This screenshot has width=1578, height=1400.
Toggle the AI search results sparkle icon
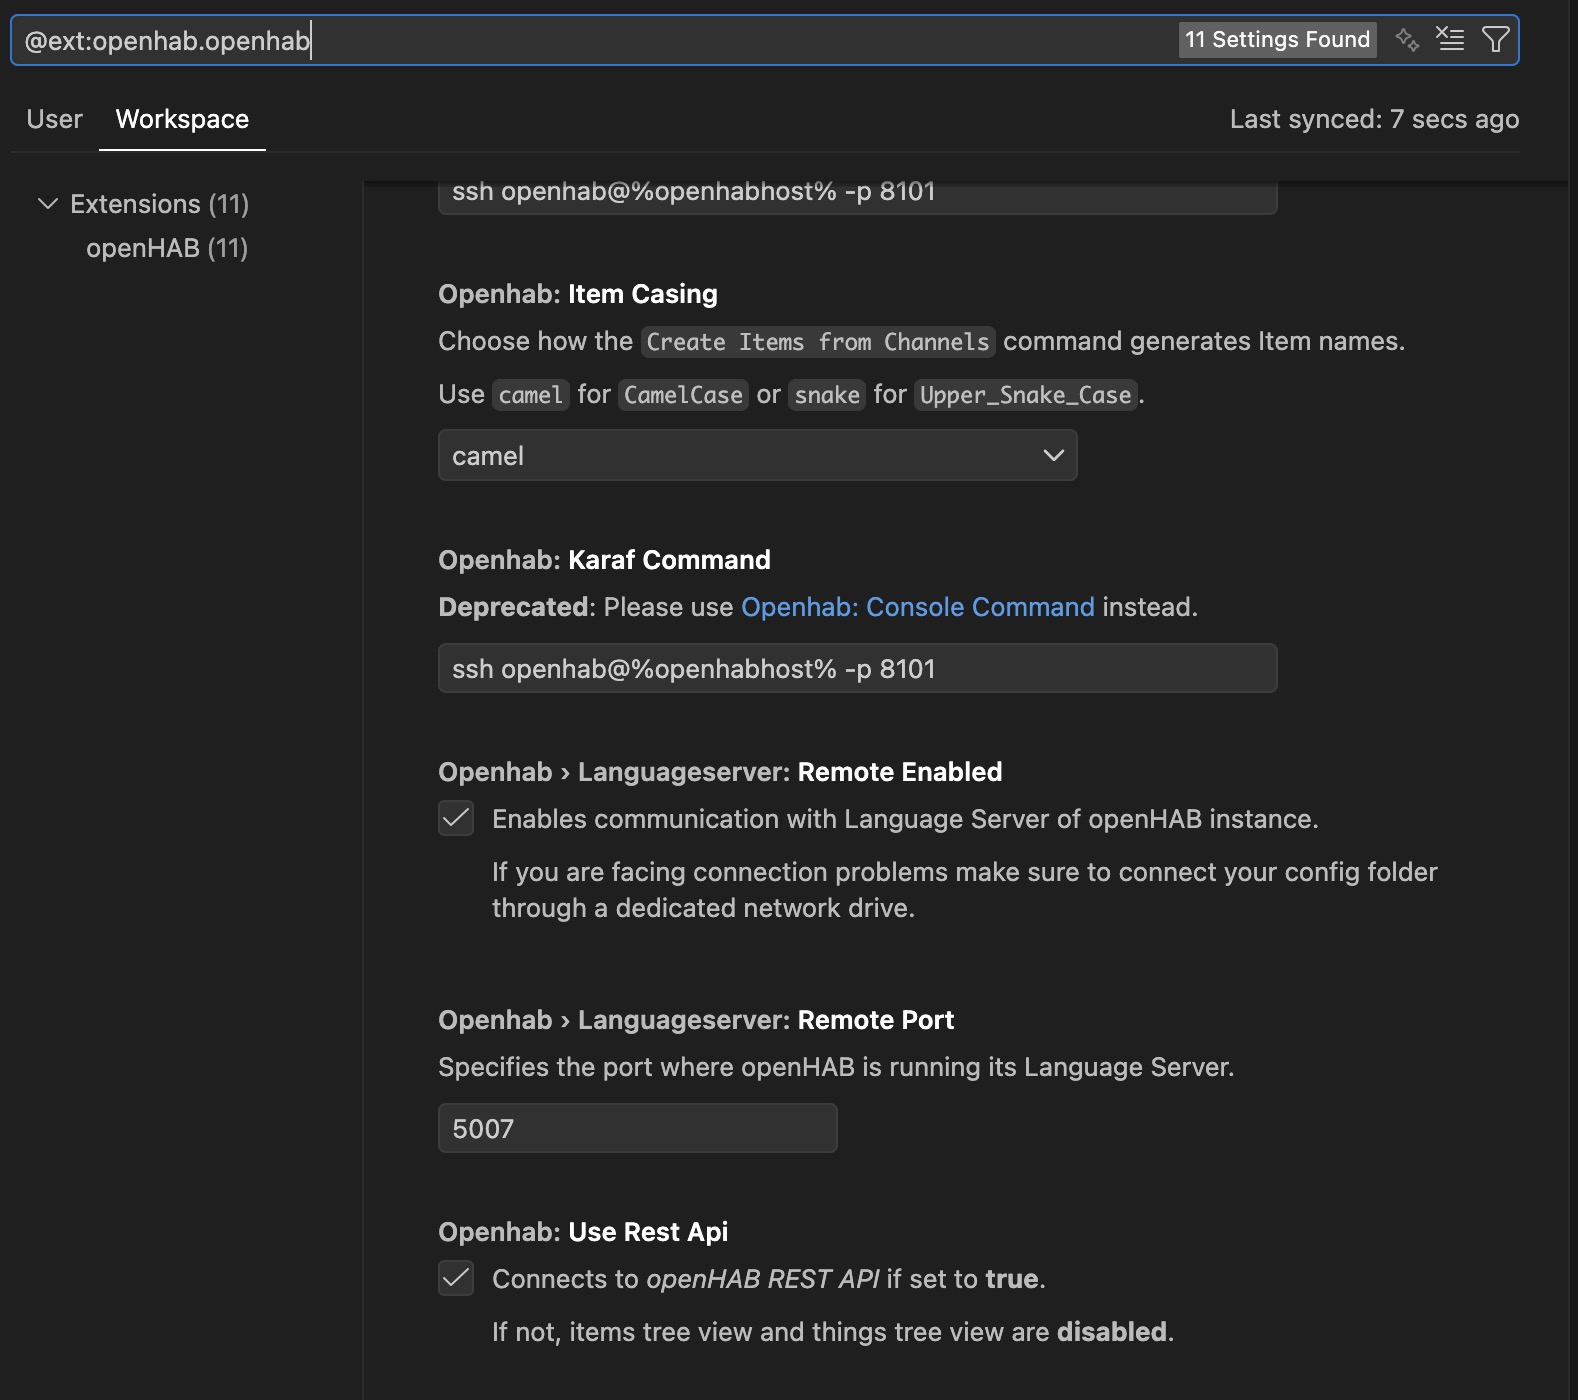pyautogui.click(x=1407, y=40)
